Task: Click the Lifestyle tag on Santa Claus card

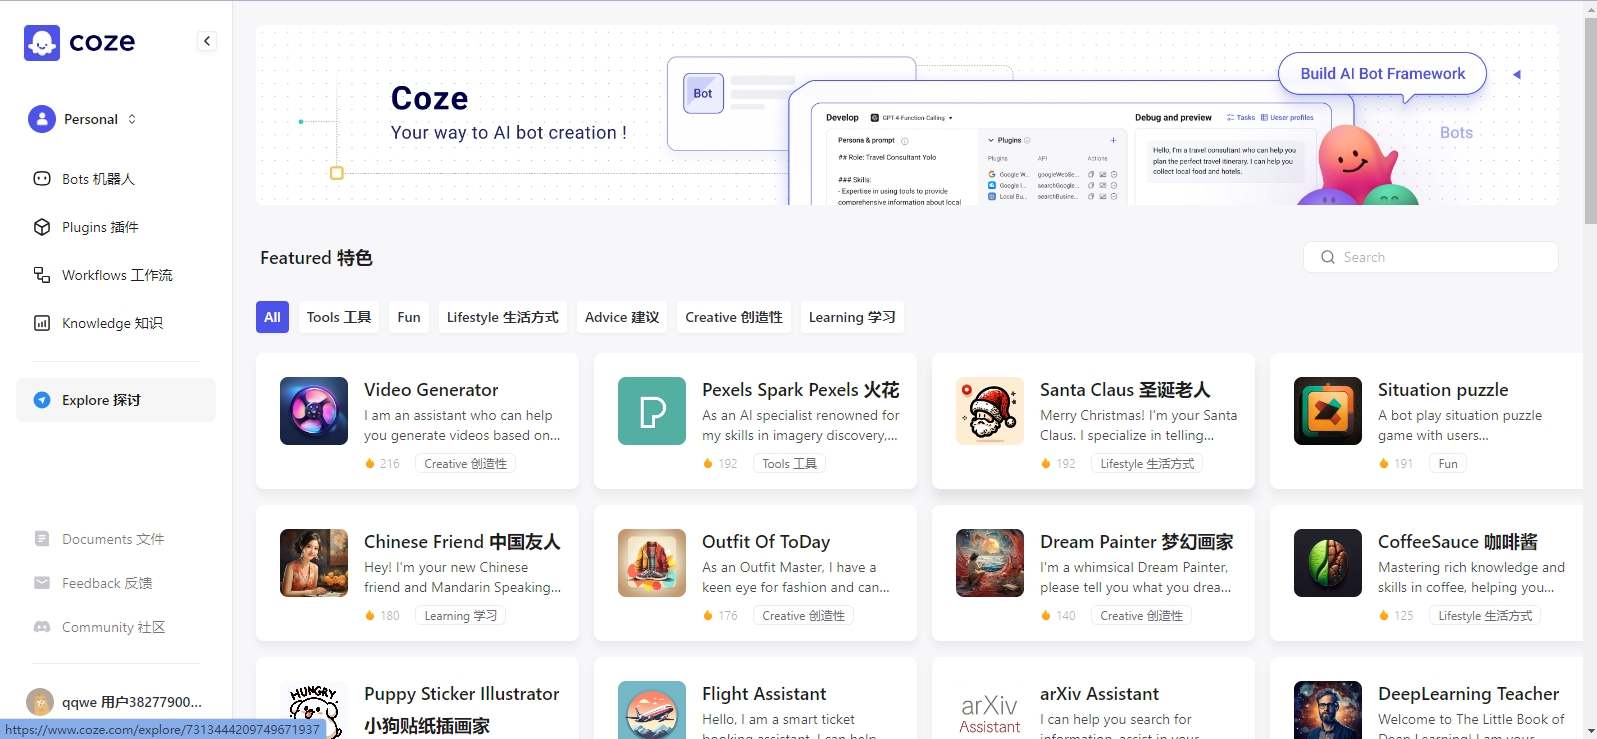Action: [x=1147, y=464]
